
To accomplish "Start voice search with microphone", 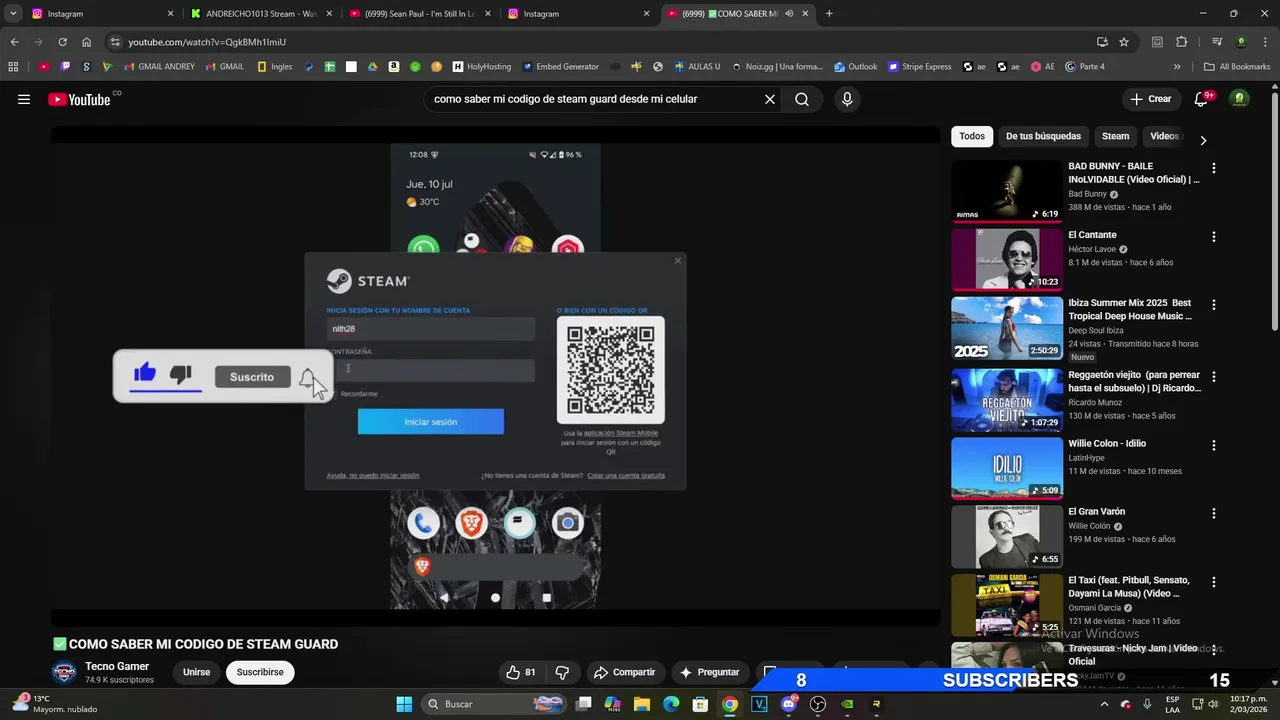I will pos(847,99).
